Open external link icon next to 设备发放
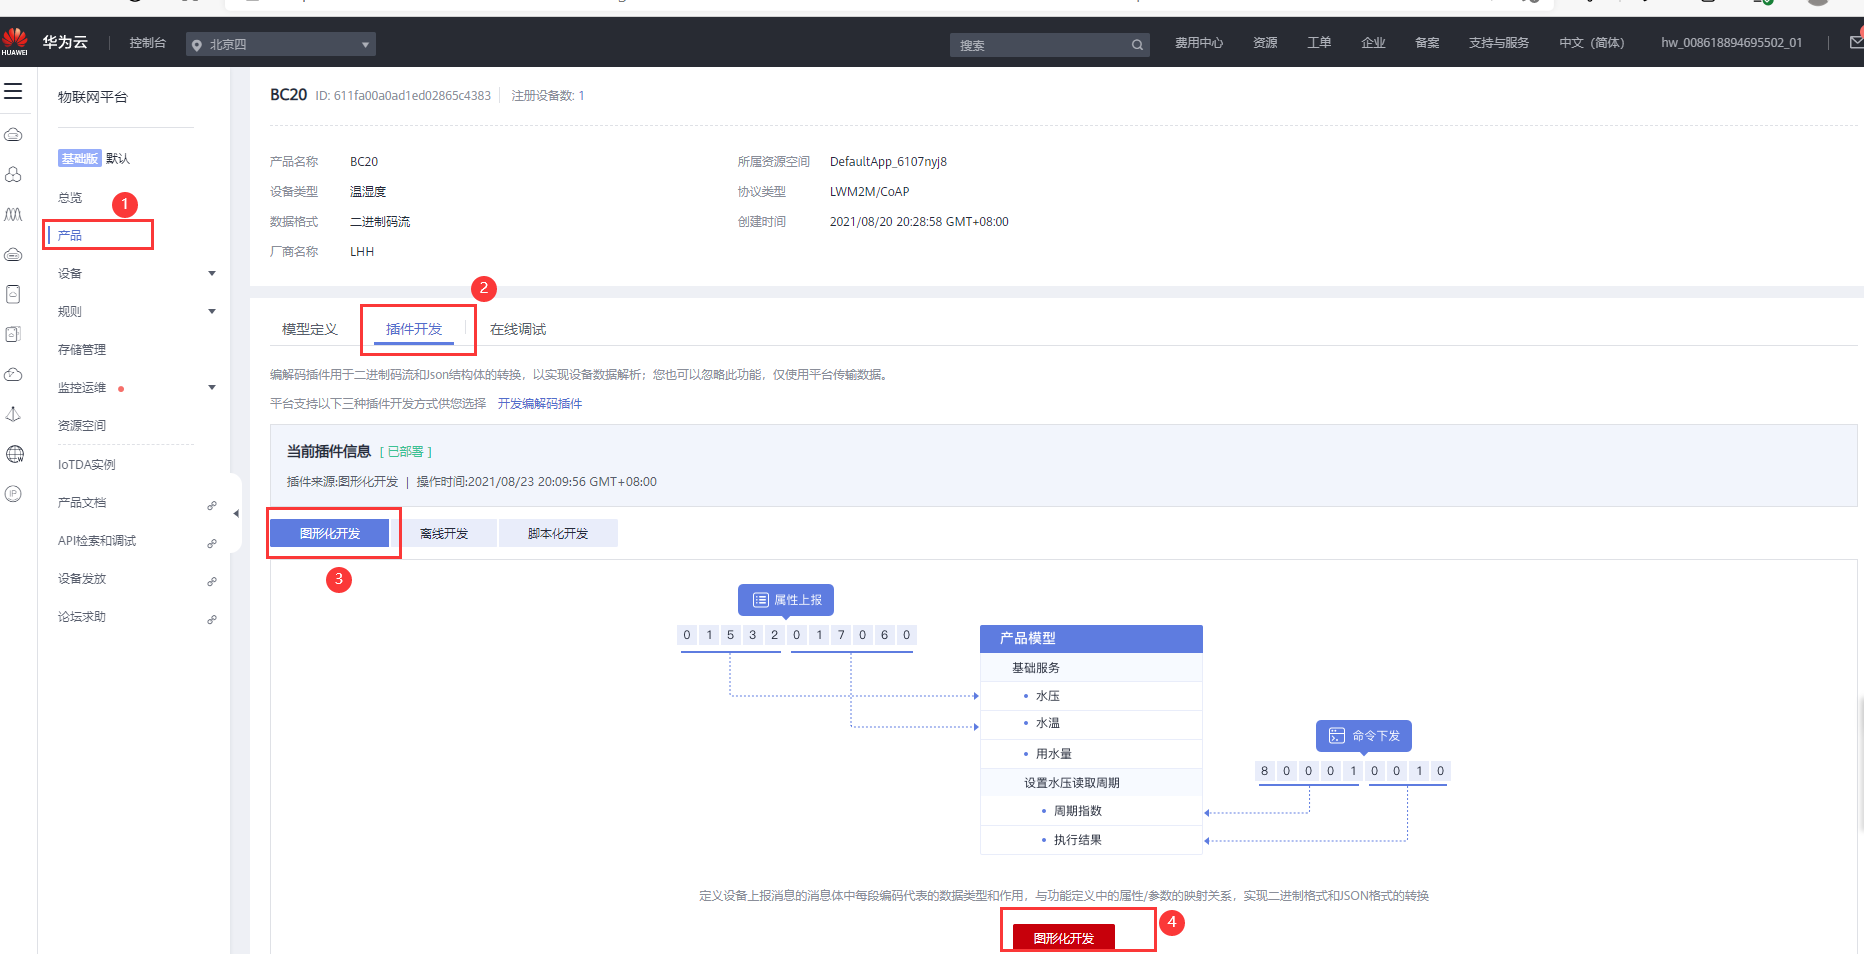The width and height of the screenshot is (1864, 954). (212, 581)
